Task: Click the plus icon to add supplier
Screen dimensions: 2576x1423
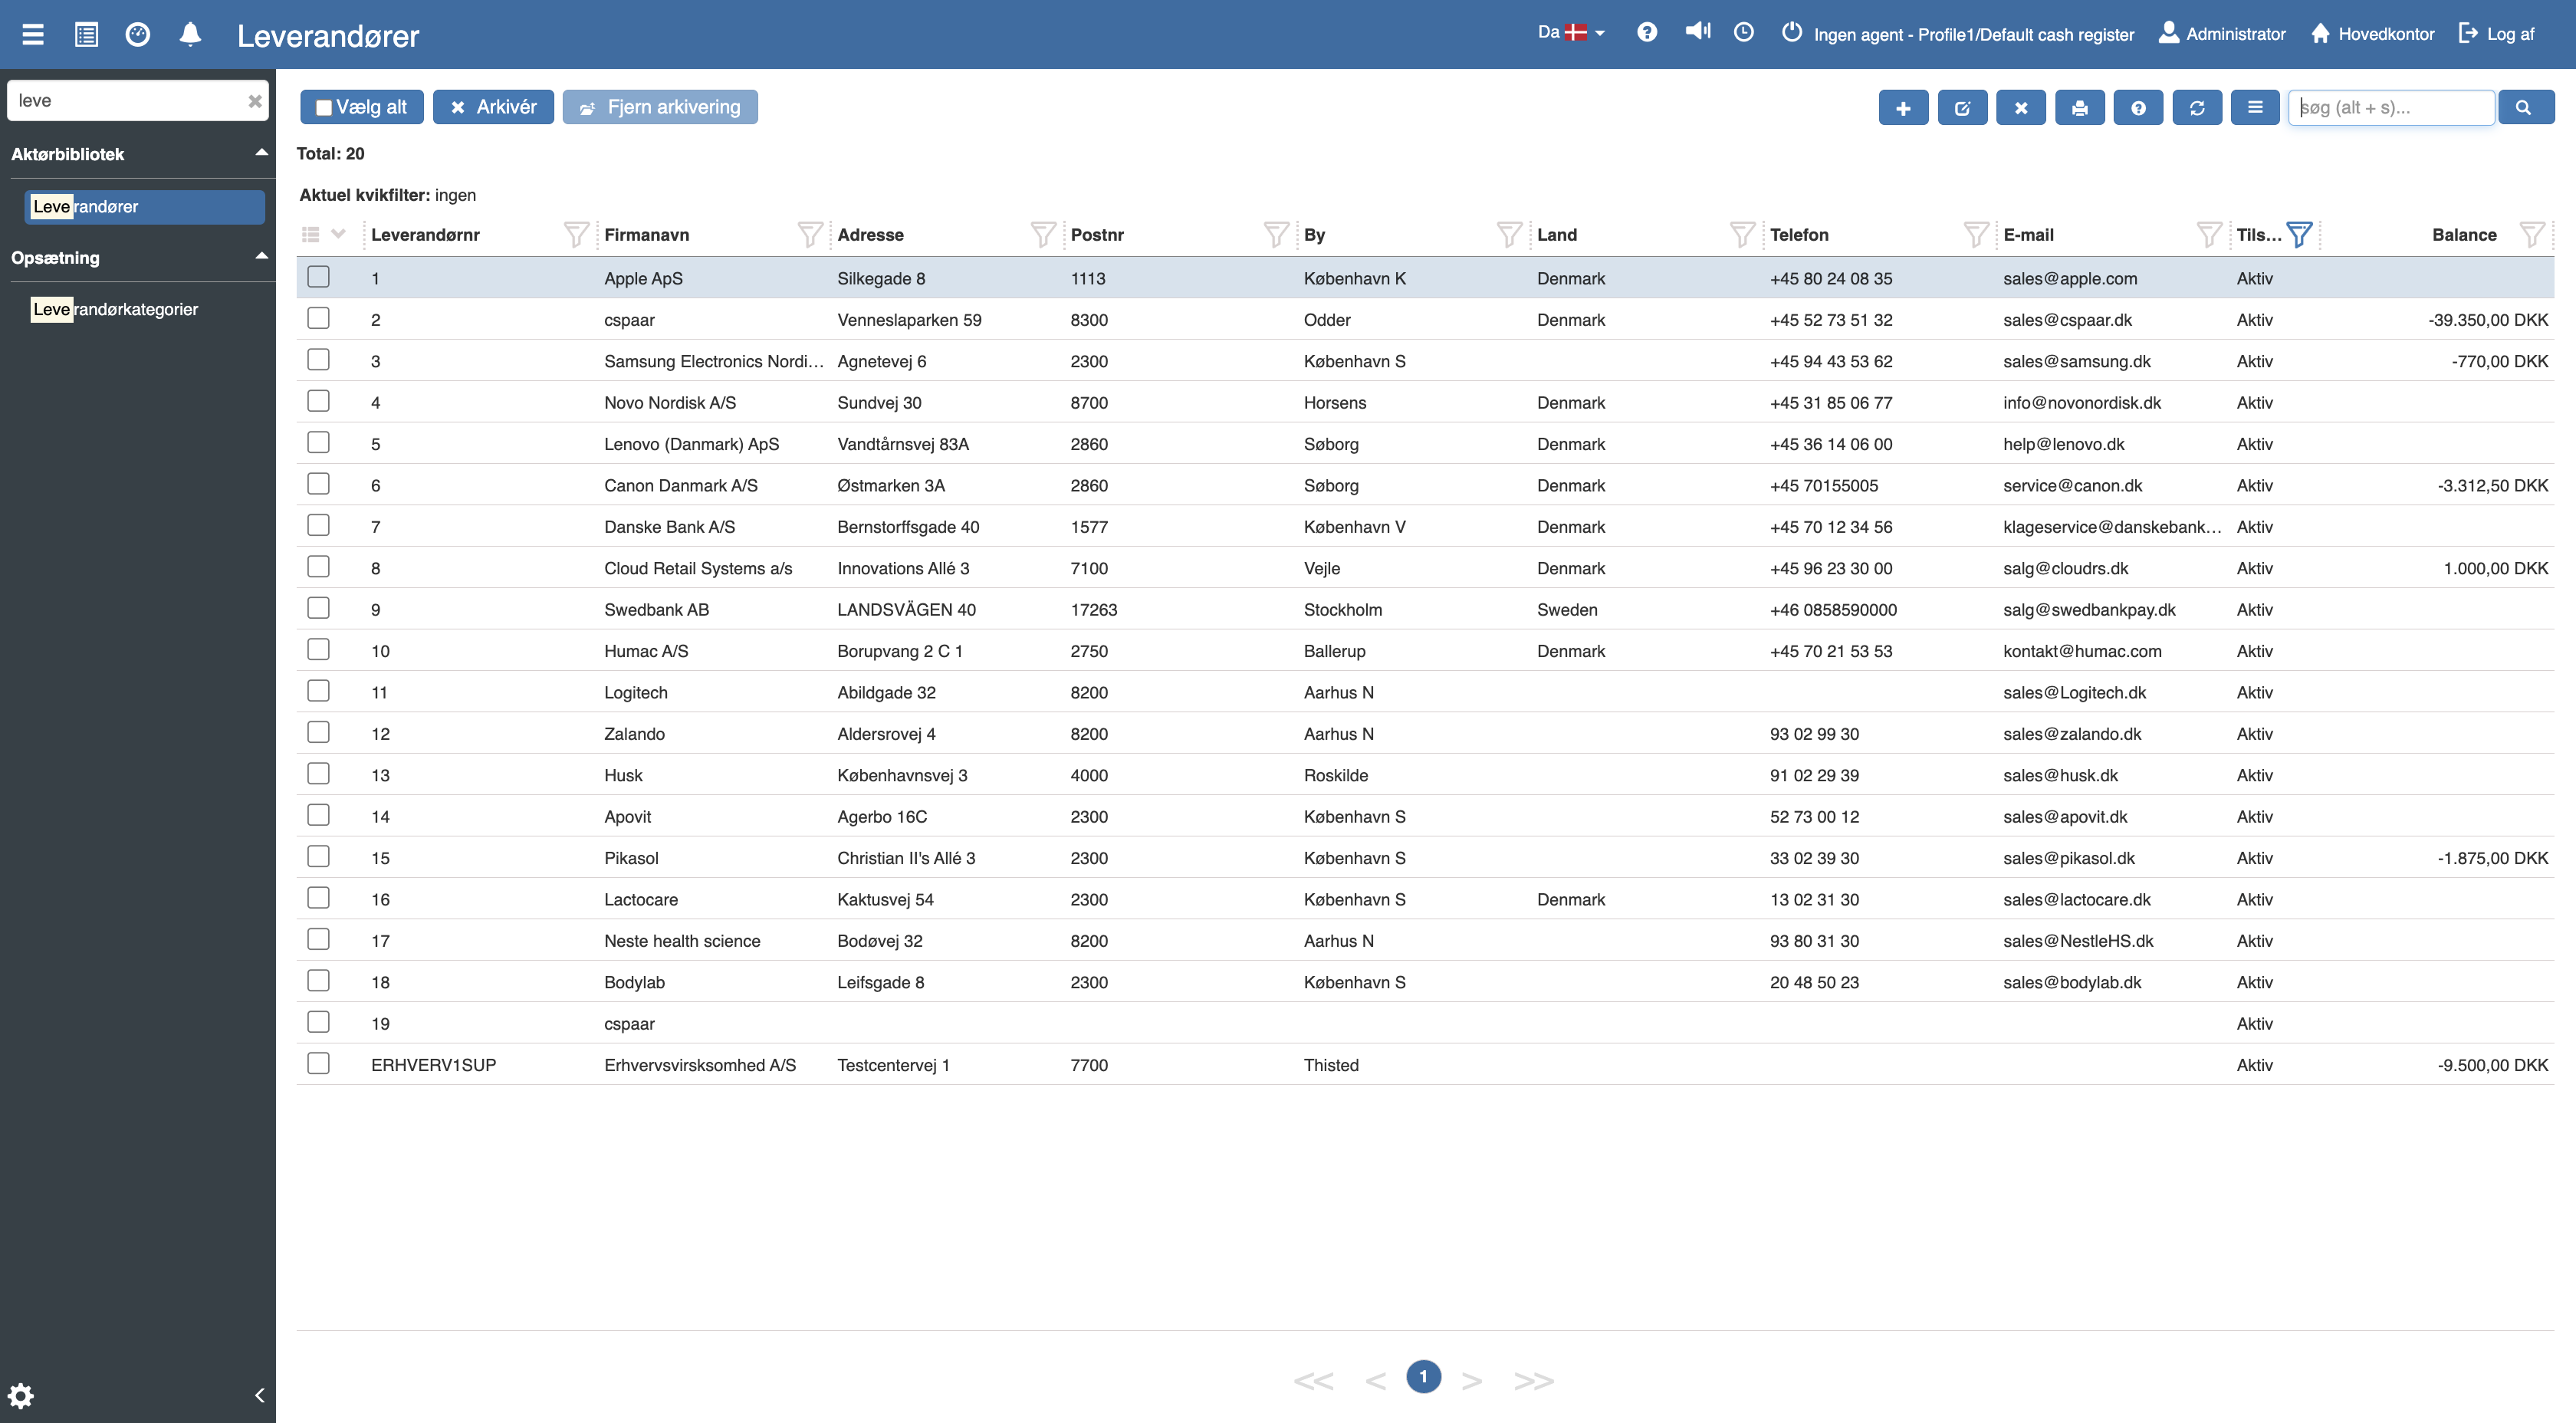Action: tap(1902, 108)
